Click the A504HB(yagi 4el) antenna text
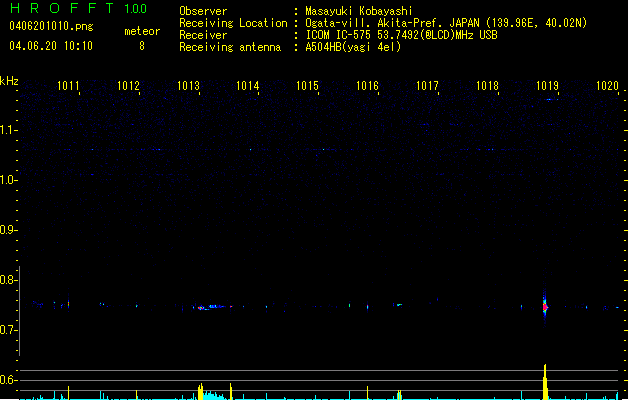Viewport: 629px width, 400px height. [353, 47]
